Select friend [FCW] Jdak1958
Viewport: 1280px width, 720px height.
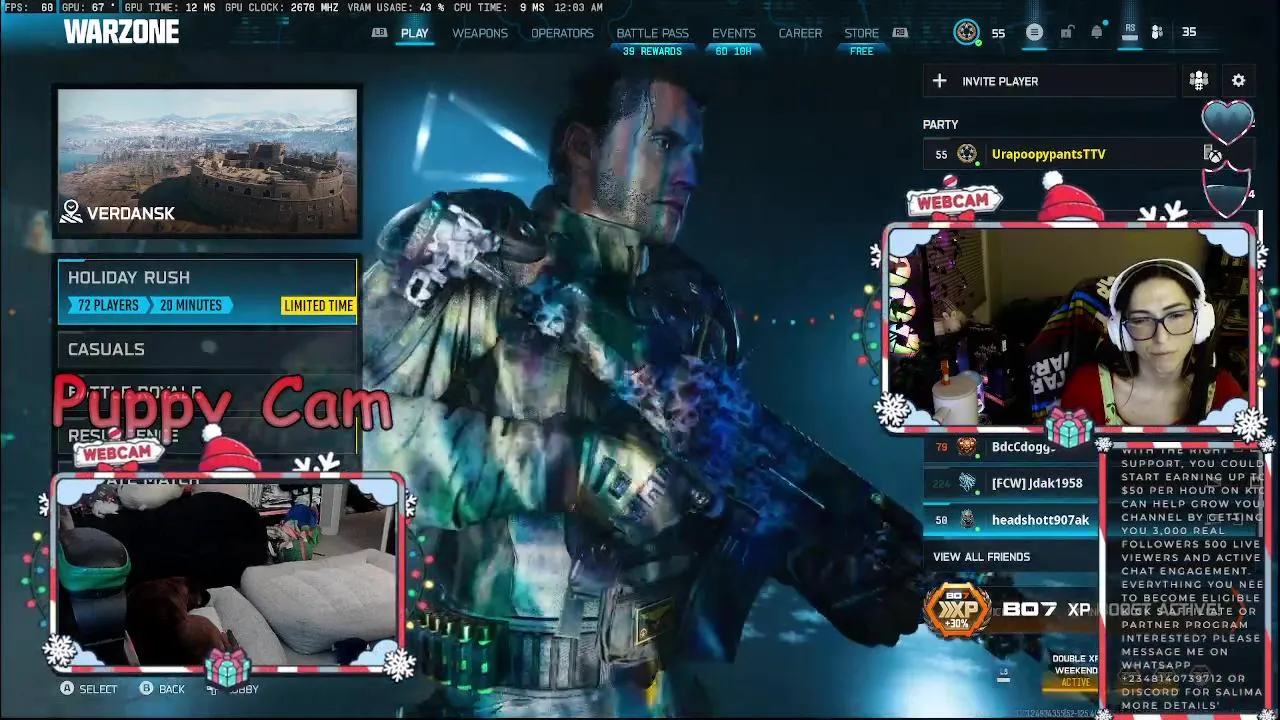(1009, 483)
